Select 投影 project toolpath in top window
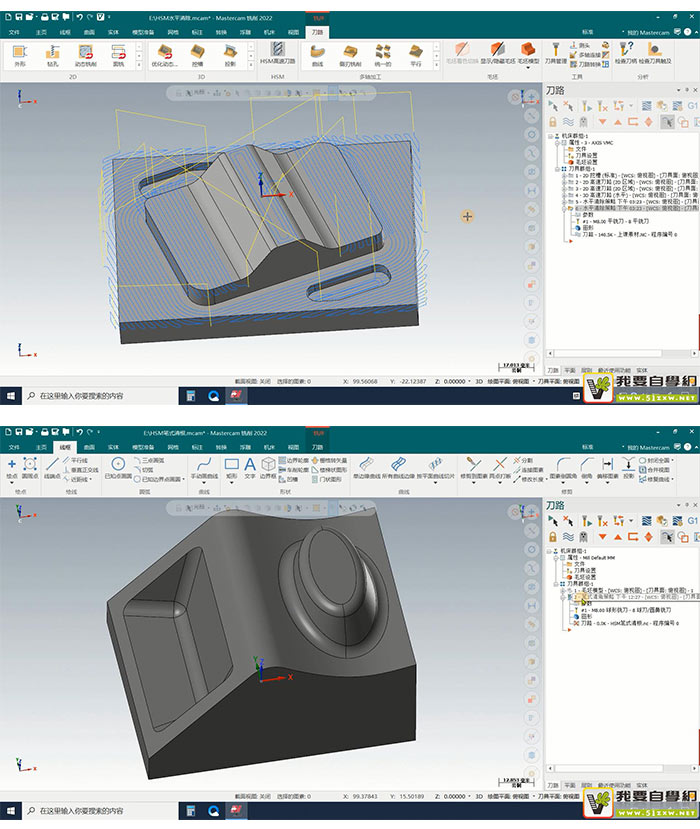The height and width of the screenshot is (829, 700). (x=230, y=56)
